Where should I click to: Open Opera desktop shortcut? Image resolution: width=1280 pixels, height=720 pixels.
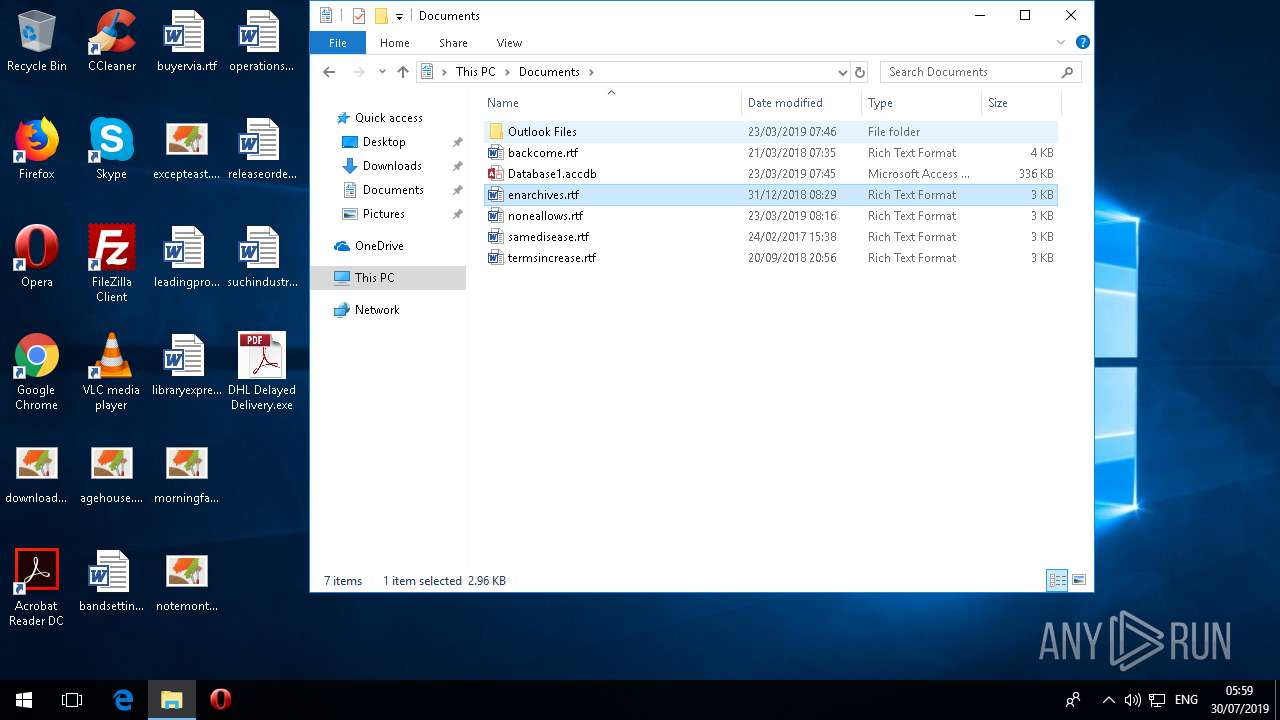click(x=36, y=258)
